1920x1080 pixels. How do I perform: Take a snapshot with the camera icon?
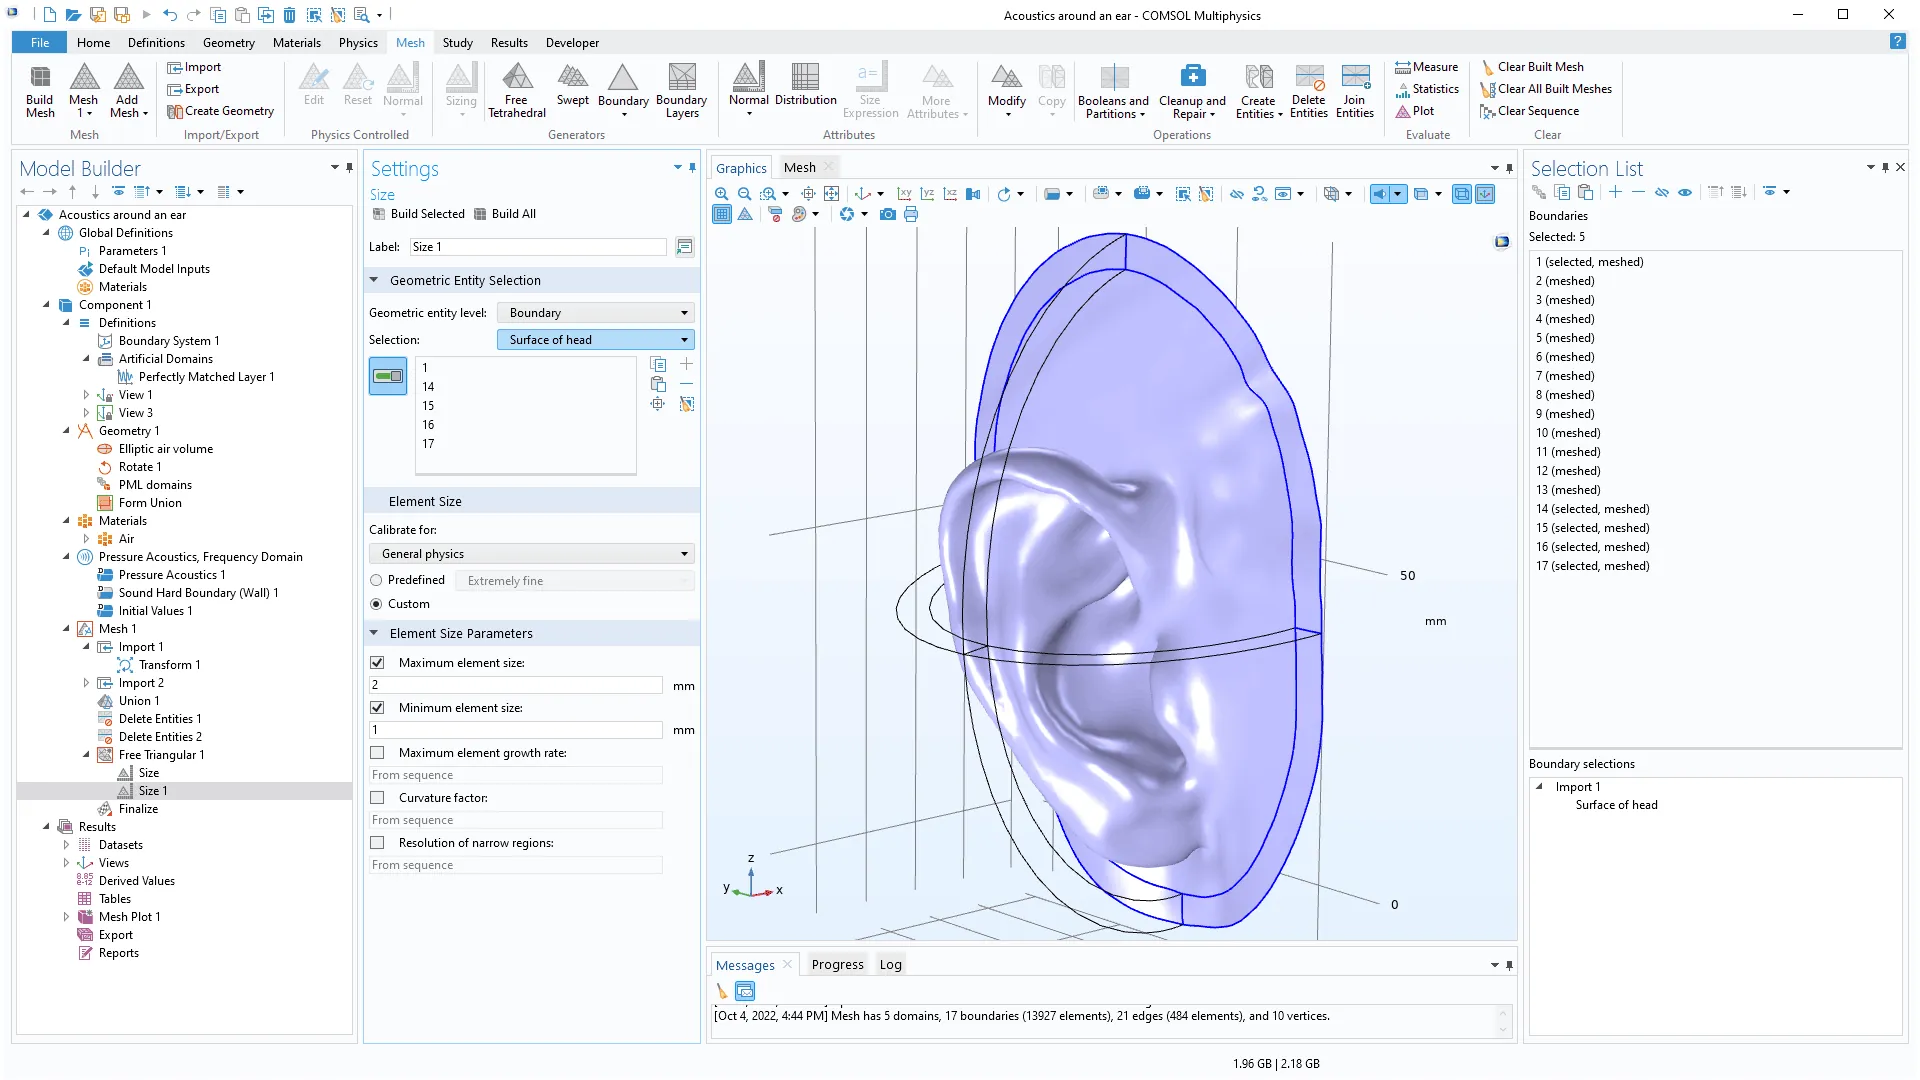tap(887, 214)
